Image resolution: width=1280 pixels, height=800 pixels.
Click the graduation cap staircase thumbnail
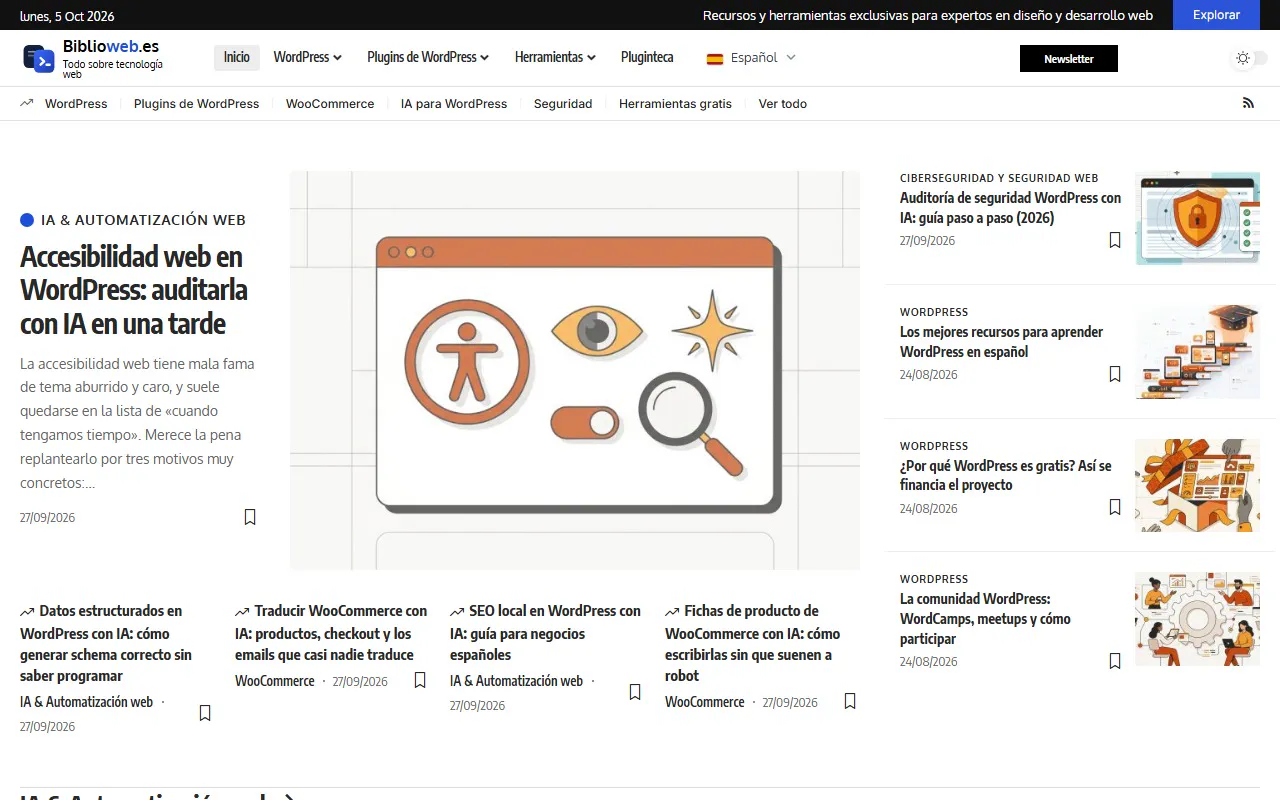[1197, 352]
